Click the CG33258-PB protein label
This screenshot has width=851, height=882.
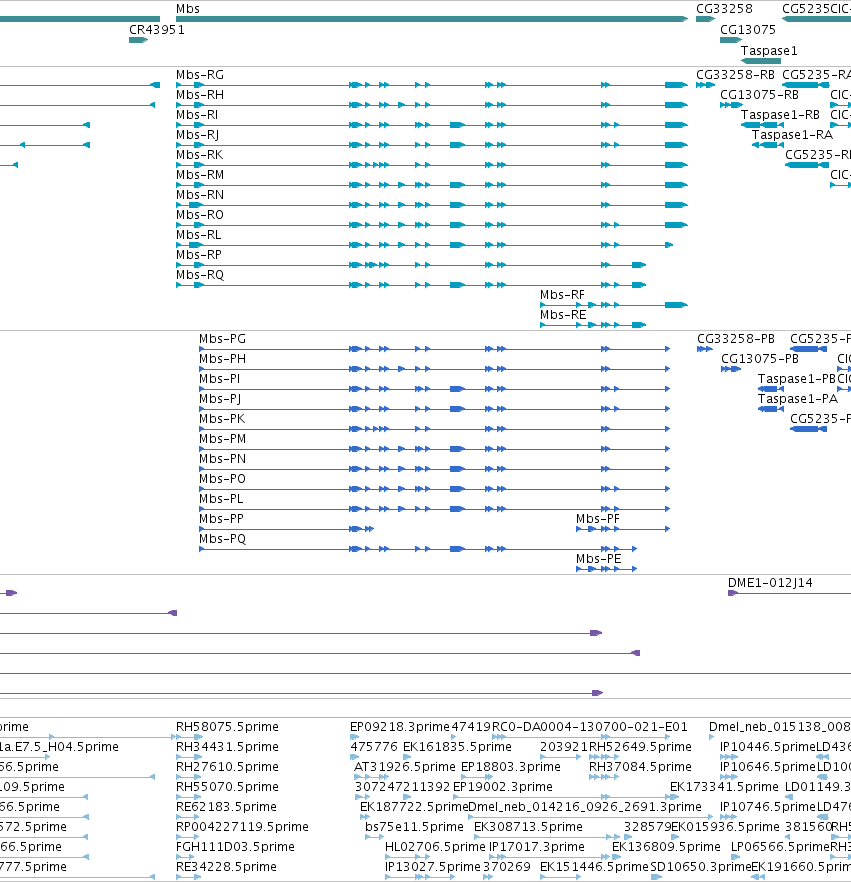(736, 339)
